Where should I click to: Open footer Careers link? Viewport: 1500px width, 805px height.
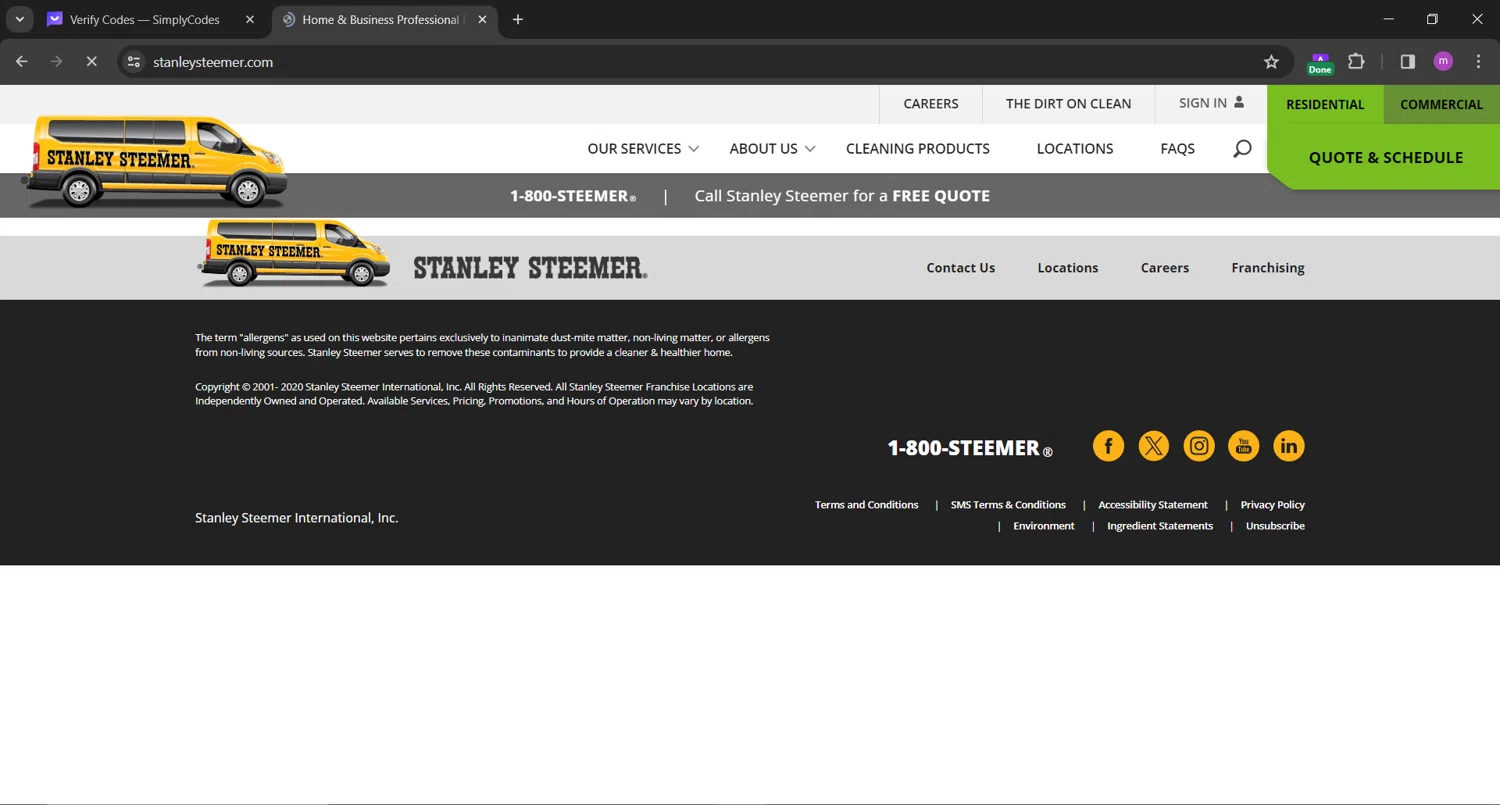(1165, 268)
